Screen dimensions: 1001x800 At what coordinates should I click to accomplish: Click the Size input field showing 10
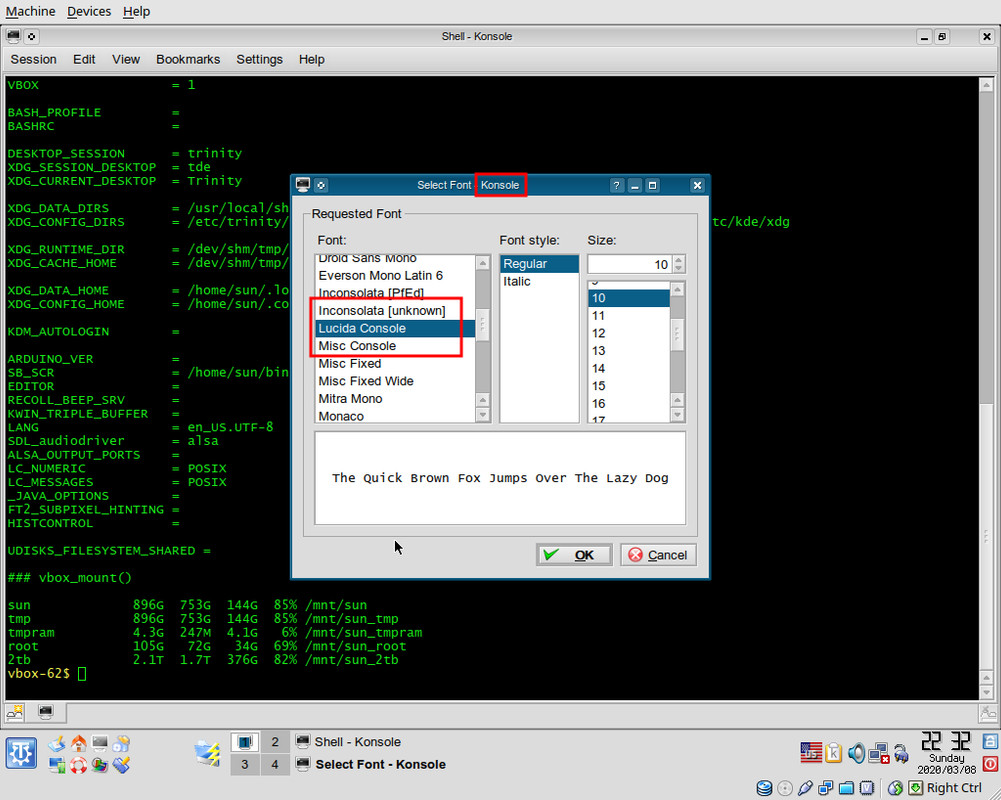coord(629,264)
